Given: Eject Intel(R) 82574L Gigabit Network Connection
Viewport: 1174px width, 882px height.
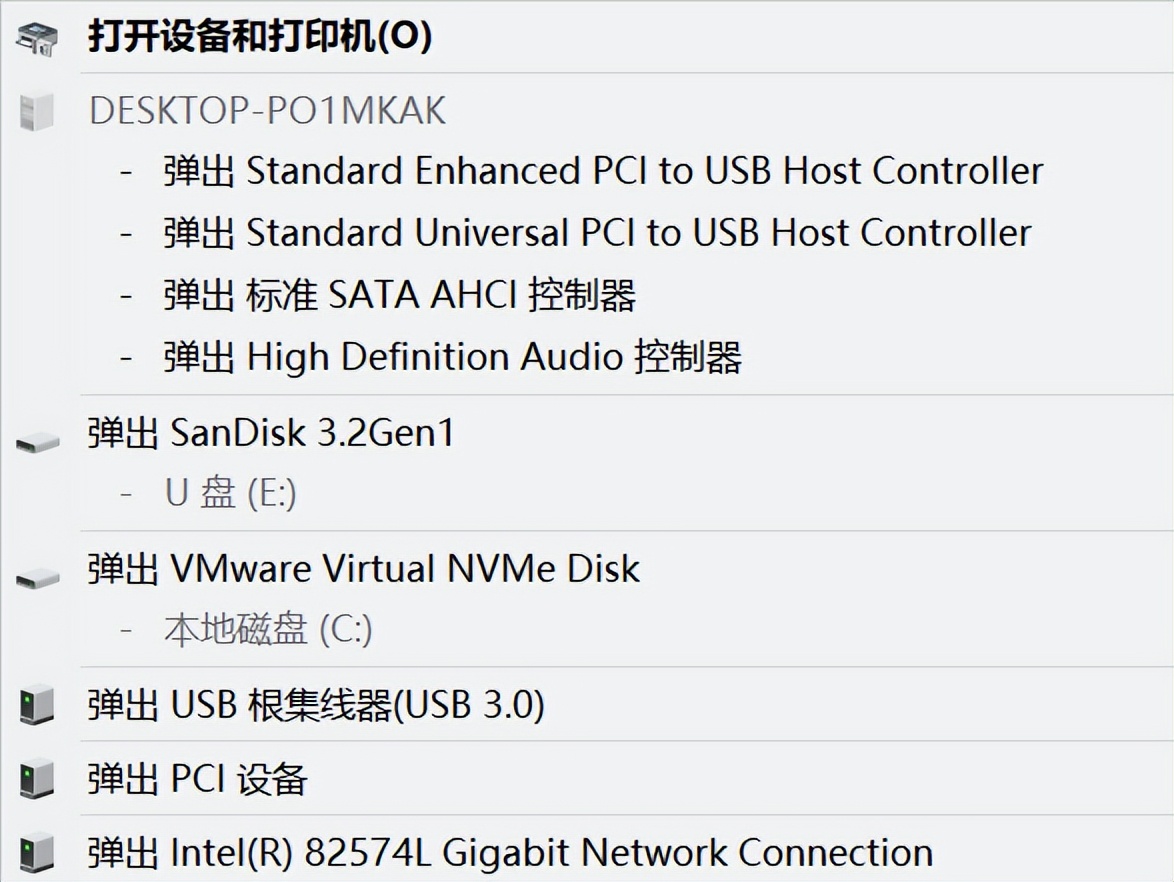Looking at the screenshot, I should pos(510,853).
